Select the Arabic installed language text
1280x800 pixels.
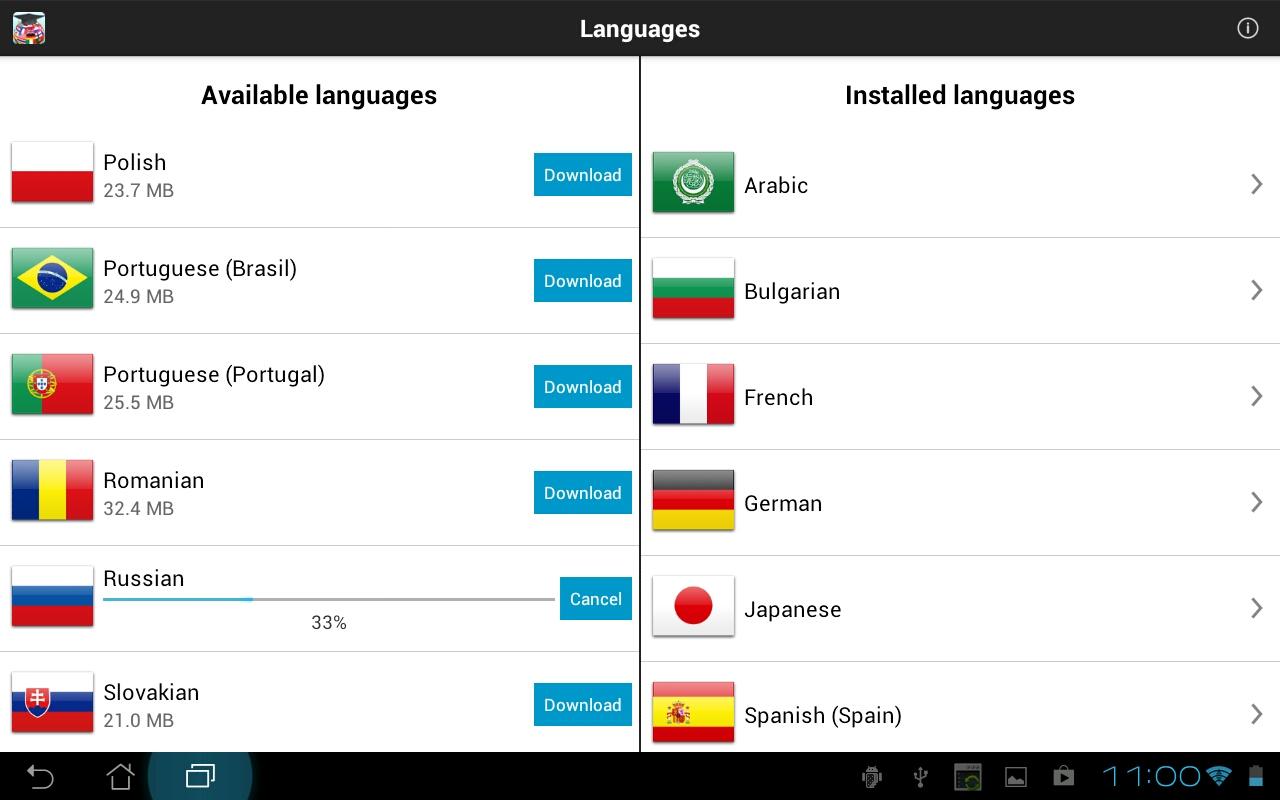pos(776,185)
